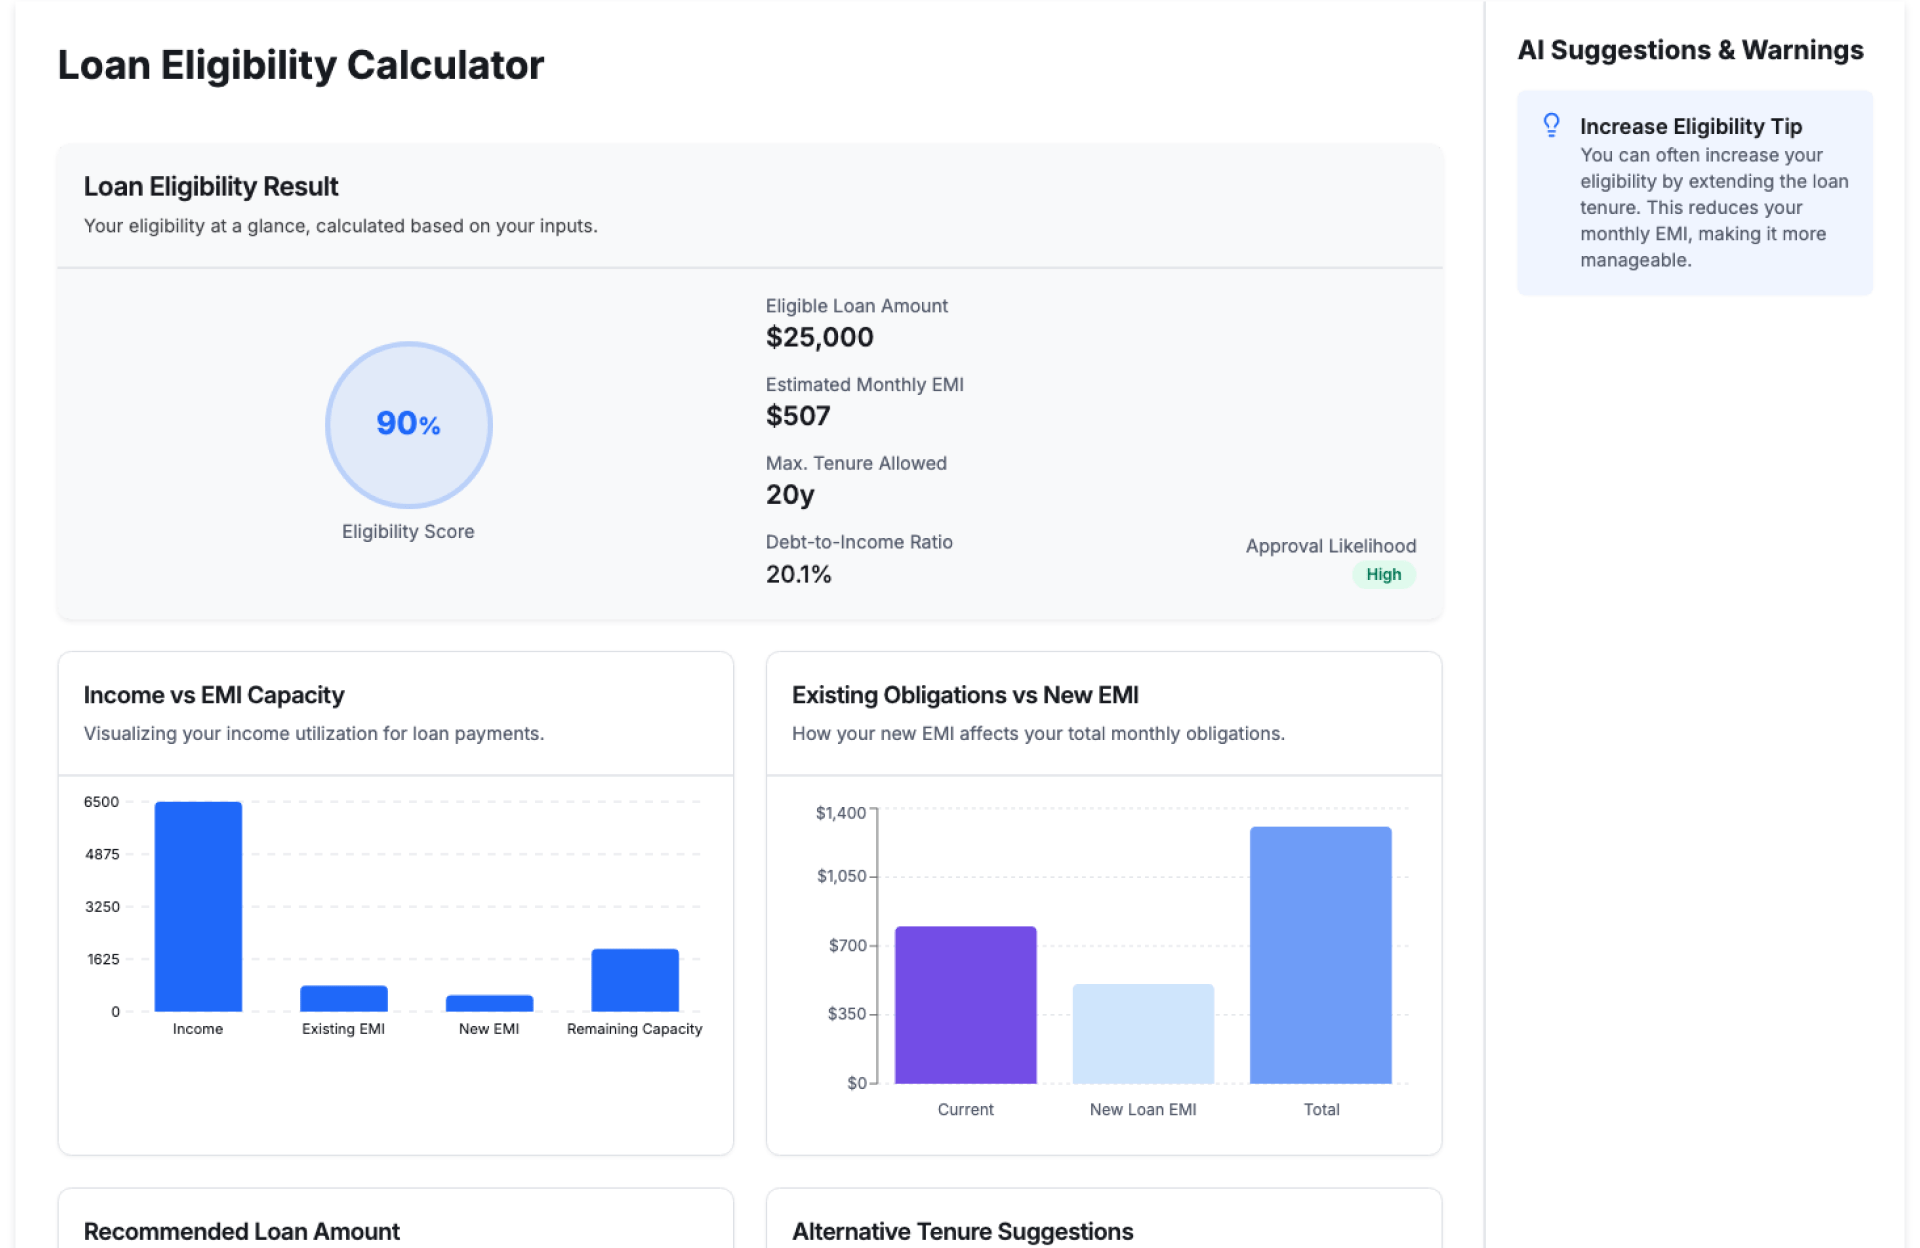Click the High approval likelihood badge
1920x1248 pixels.
[x=1383, y=574]
